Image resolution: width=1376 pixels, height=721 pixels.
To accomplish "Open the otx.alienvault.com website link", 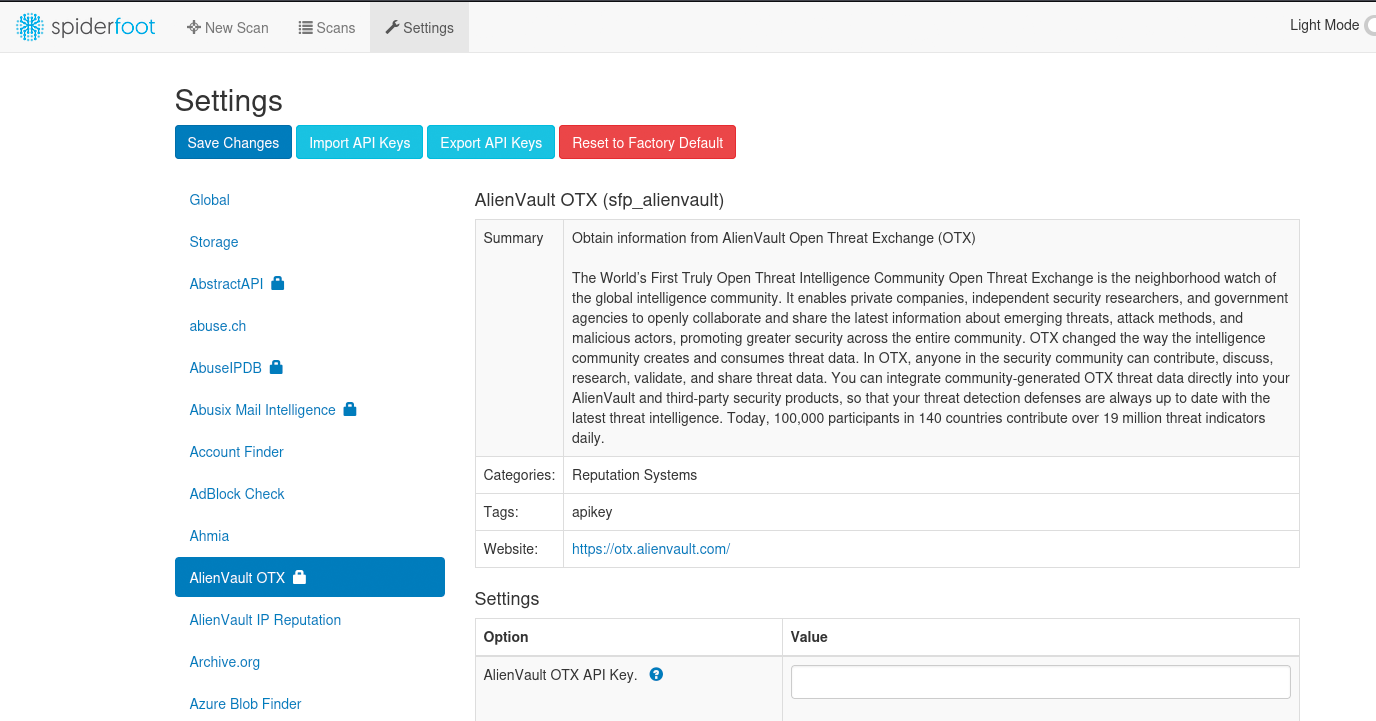I will [x=651, y=549].
